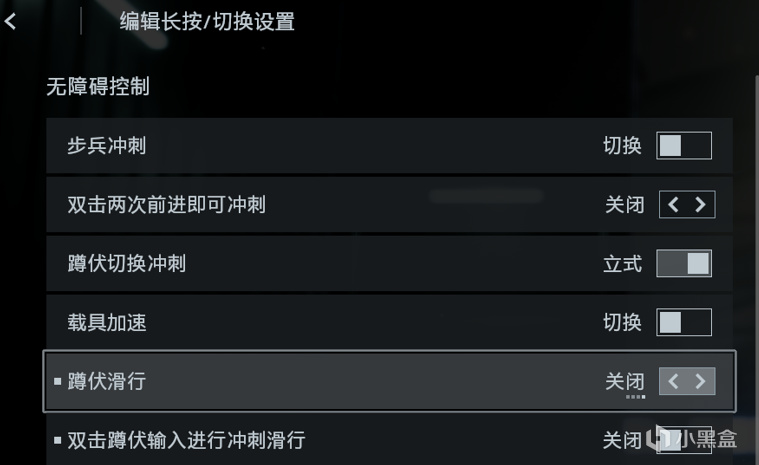Click the 无障碍控制 section header

click(98, 87)
